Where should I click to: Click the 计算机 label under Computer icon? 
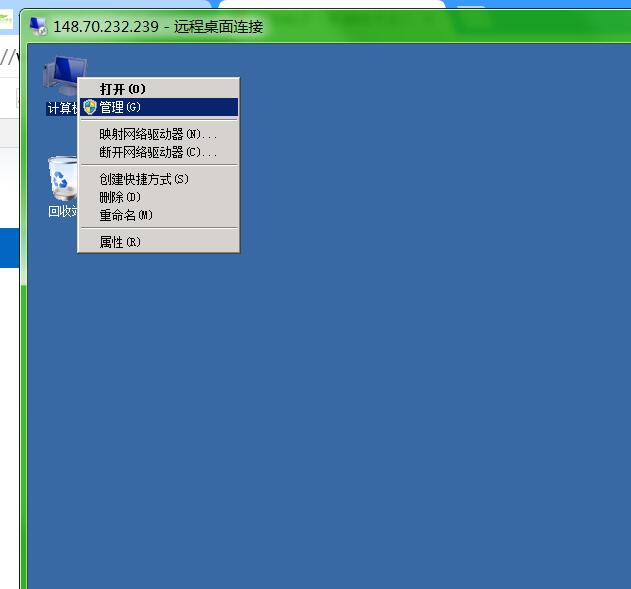click(60, 108)
